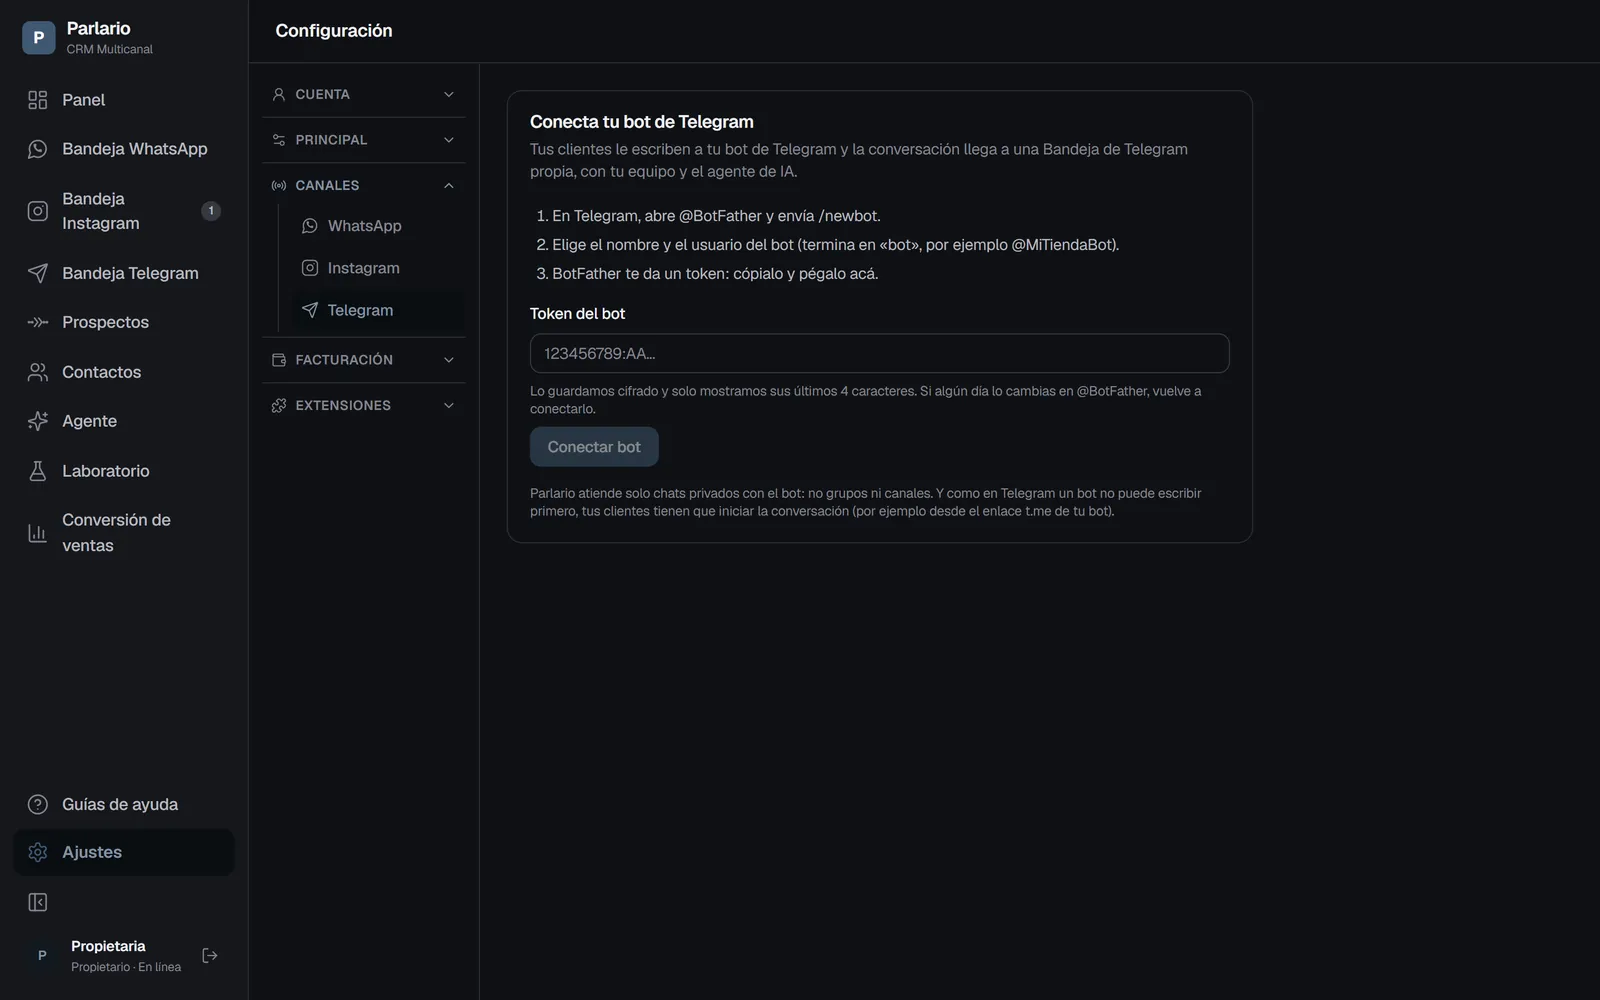Click the Laboratorio sidebar label
The width and height of the screenshot is (1600, 1000).
tap(105, 471)
